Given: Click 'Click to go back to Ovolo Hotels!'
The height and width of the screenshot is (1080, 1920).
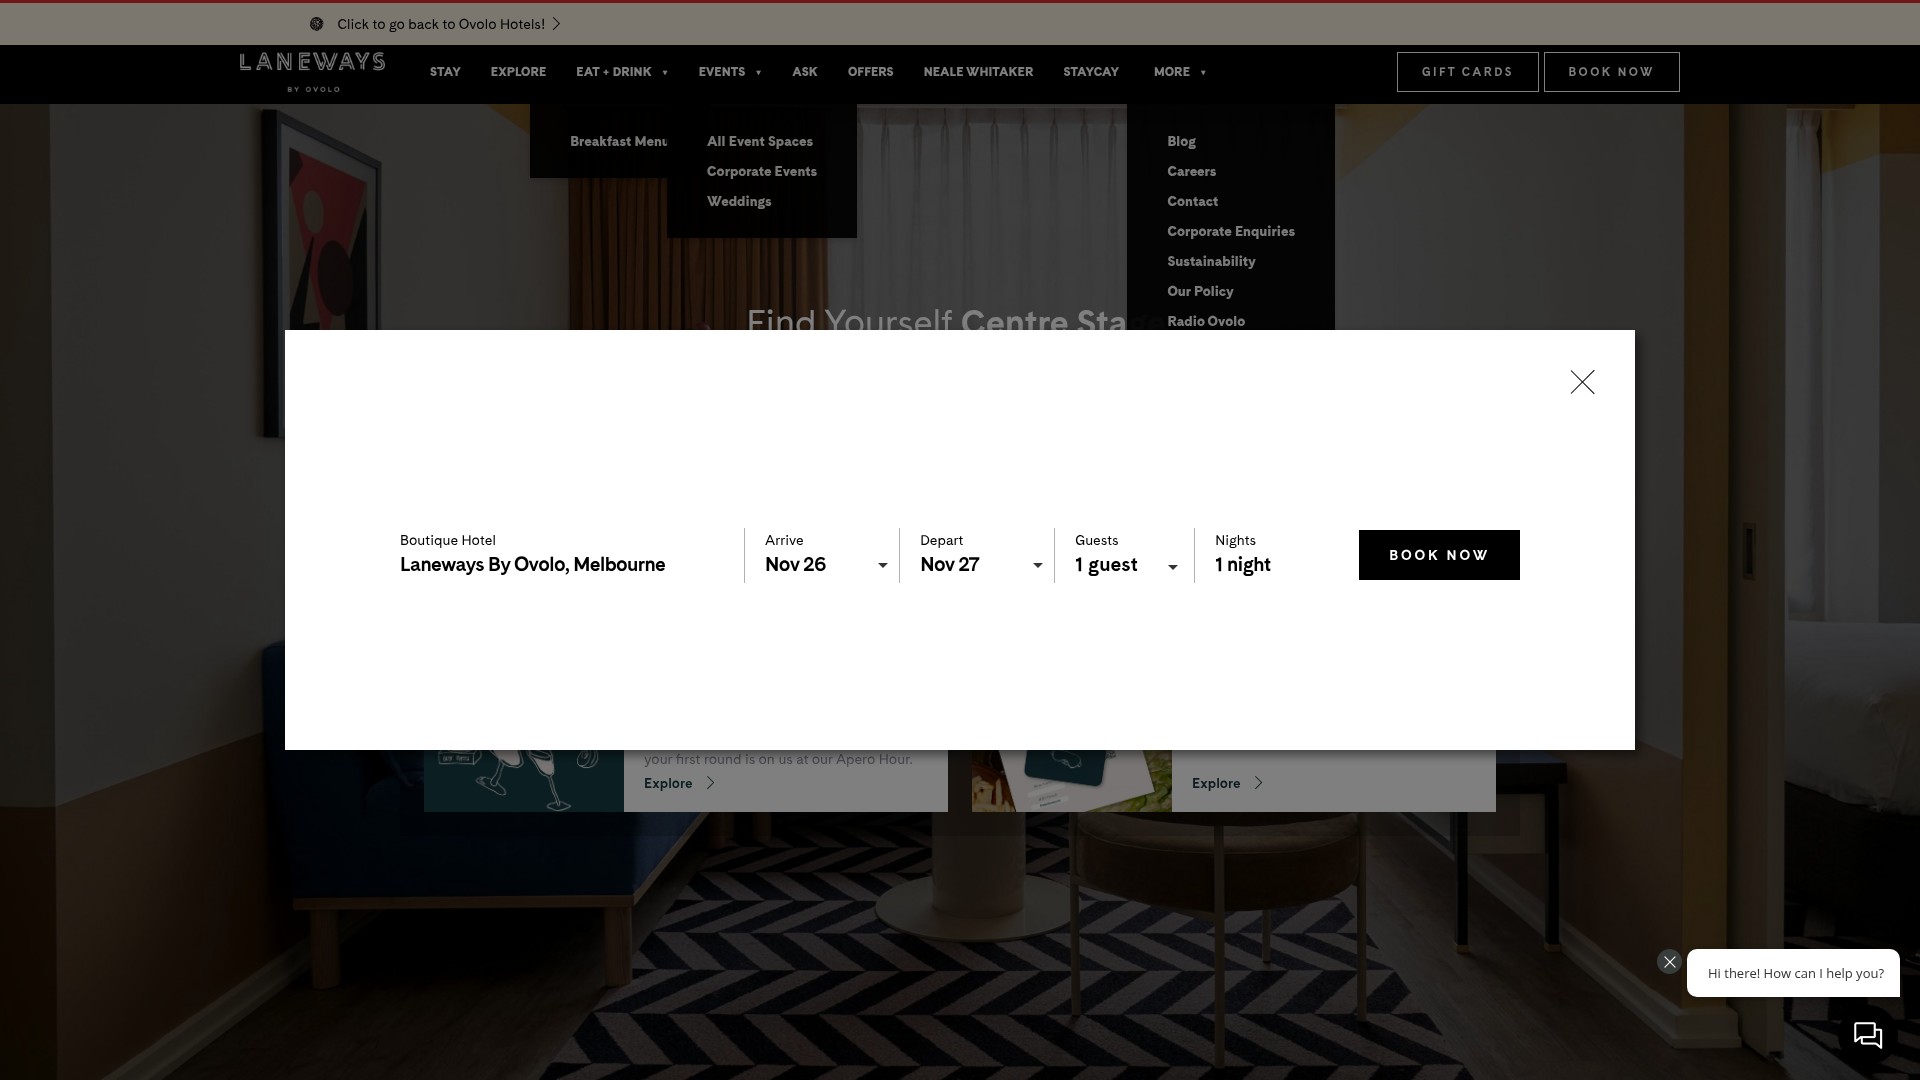Looking at the screenshot, I should click(x=441, y=24).
